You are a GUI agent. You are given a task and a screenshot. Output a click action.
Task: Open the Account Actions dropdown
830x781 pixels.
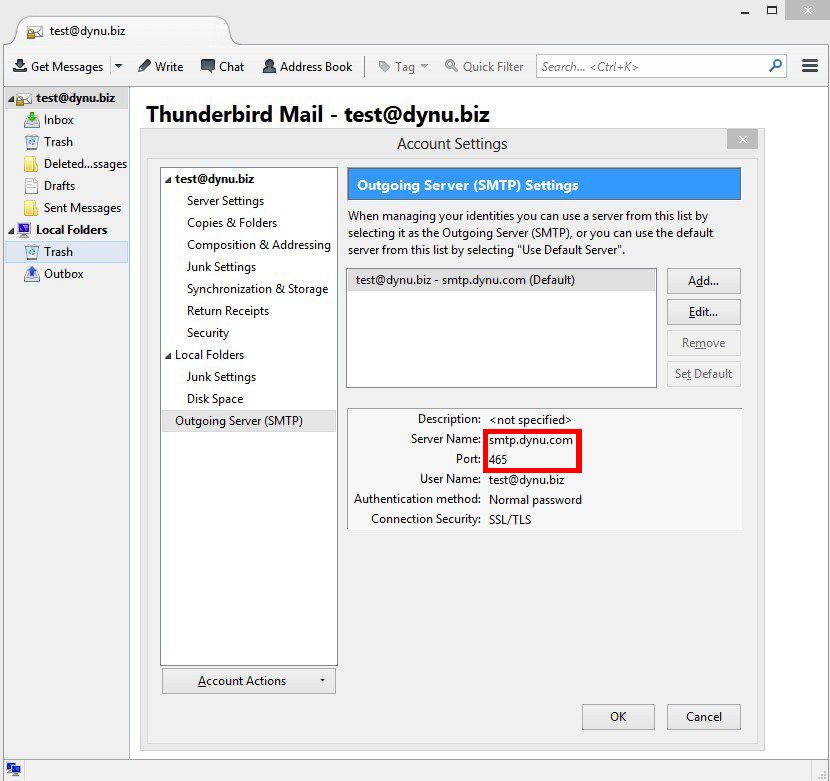point(249,681)
